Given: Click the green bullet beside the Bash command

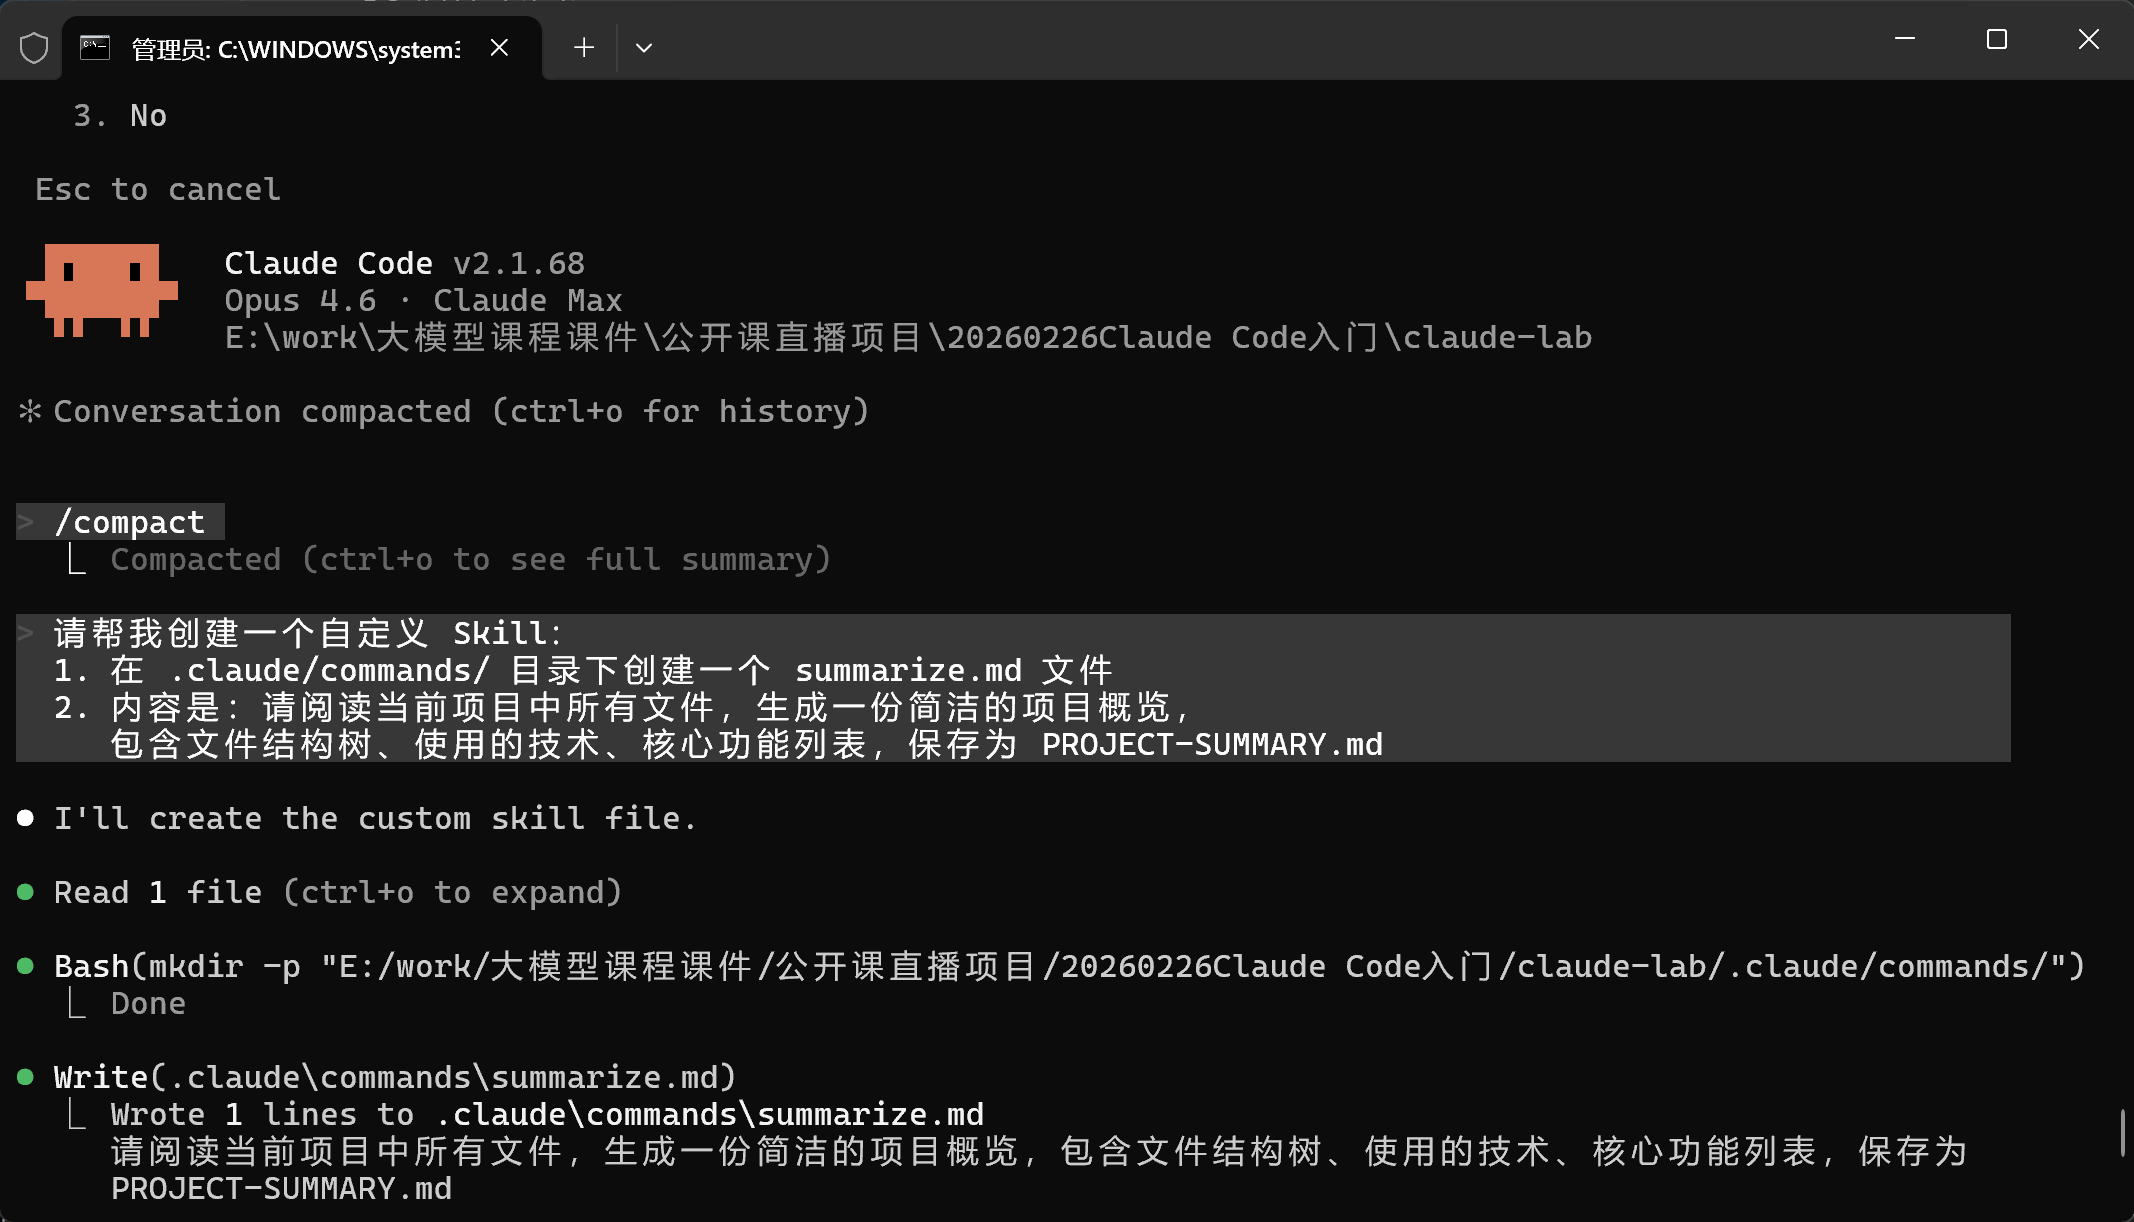Looking at the screenshot, I should 26,966.
